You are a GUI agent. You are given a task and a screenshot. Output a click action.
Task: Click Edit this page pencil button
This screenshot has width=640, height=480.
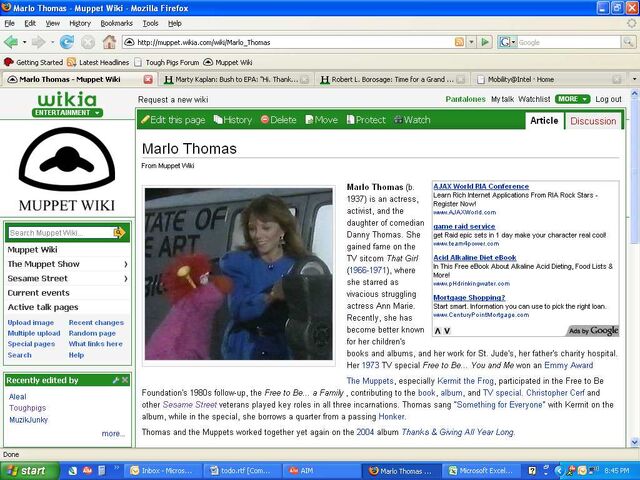(173, 120)
